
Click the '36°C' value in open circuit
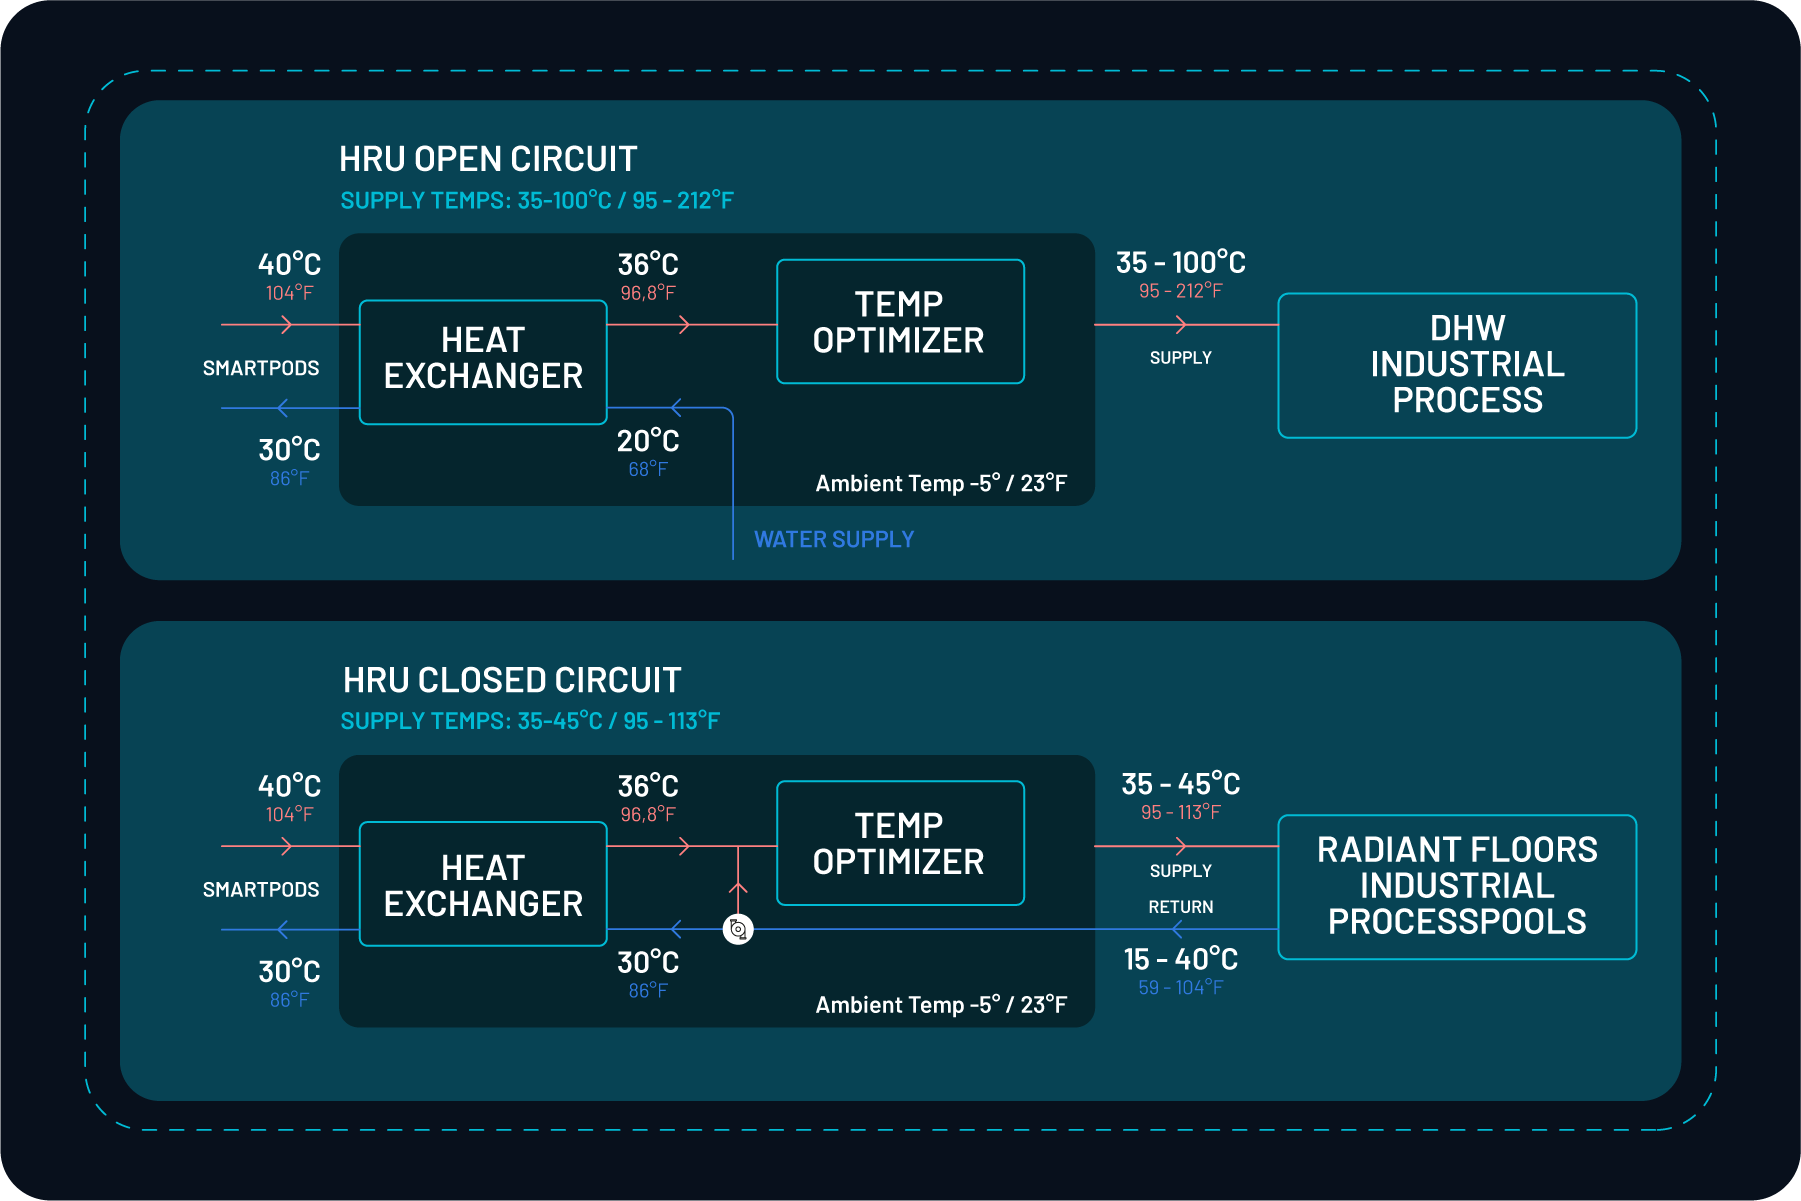648,265
